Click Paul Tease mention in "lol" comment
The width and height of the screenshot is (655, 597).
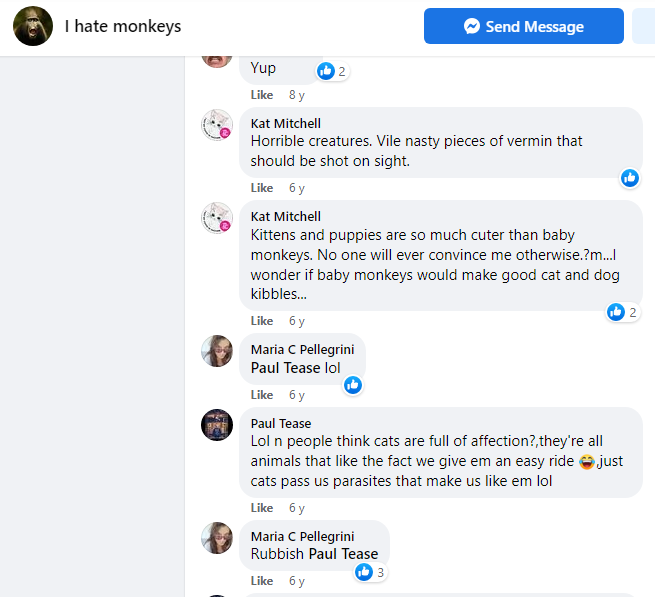click(x=286, y=368)
